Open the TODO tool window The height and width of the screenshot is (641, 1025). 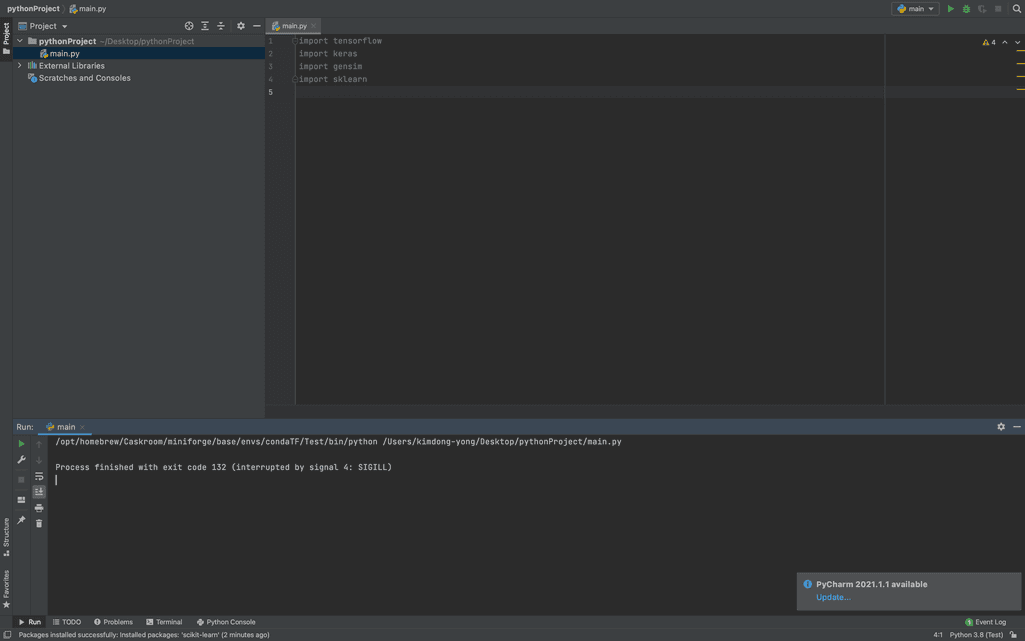coord(67,622)
